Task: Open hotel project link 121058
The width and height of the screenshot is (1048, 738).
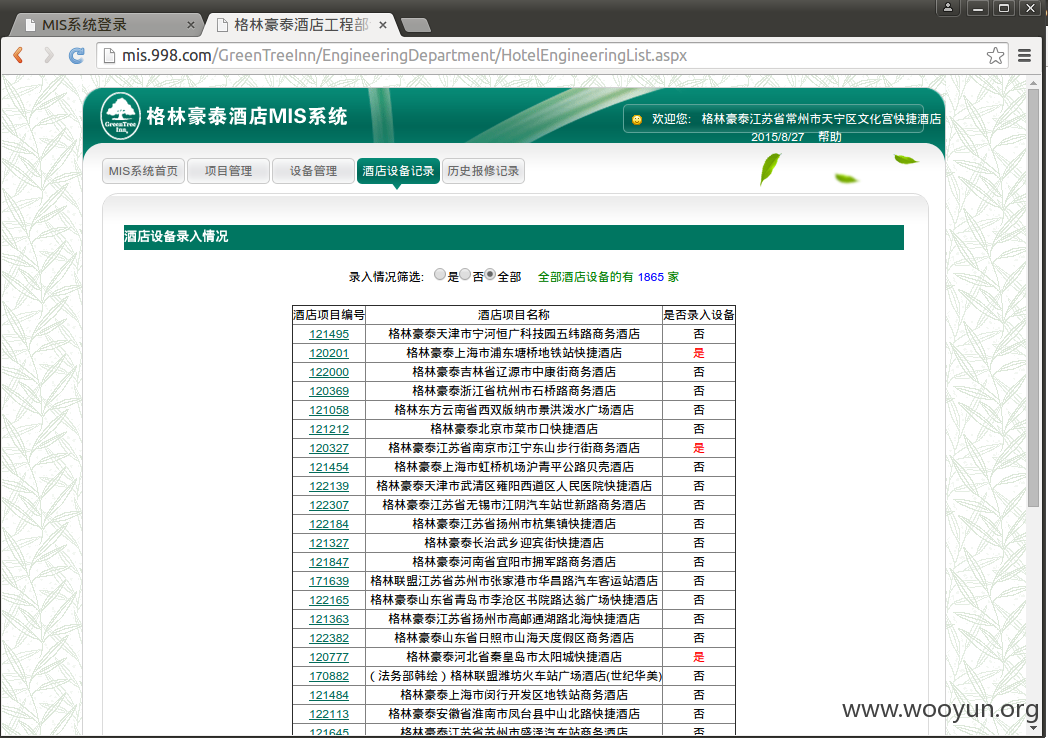Action: coord(329,410)
